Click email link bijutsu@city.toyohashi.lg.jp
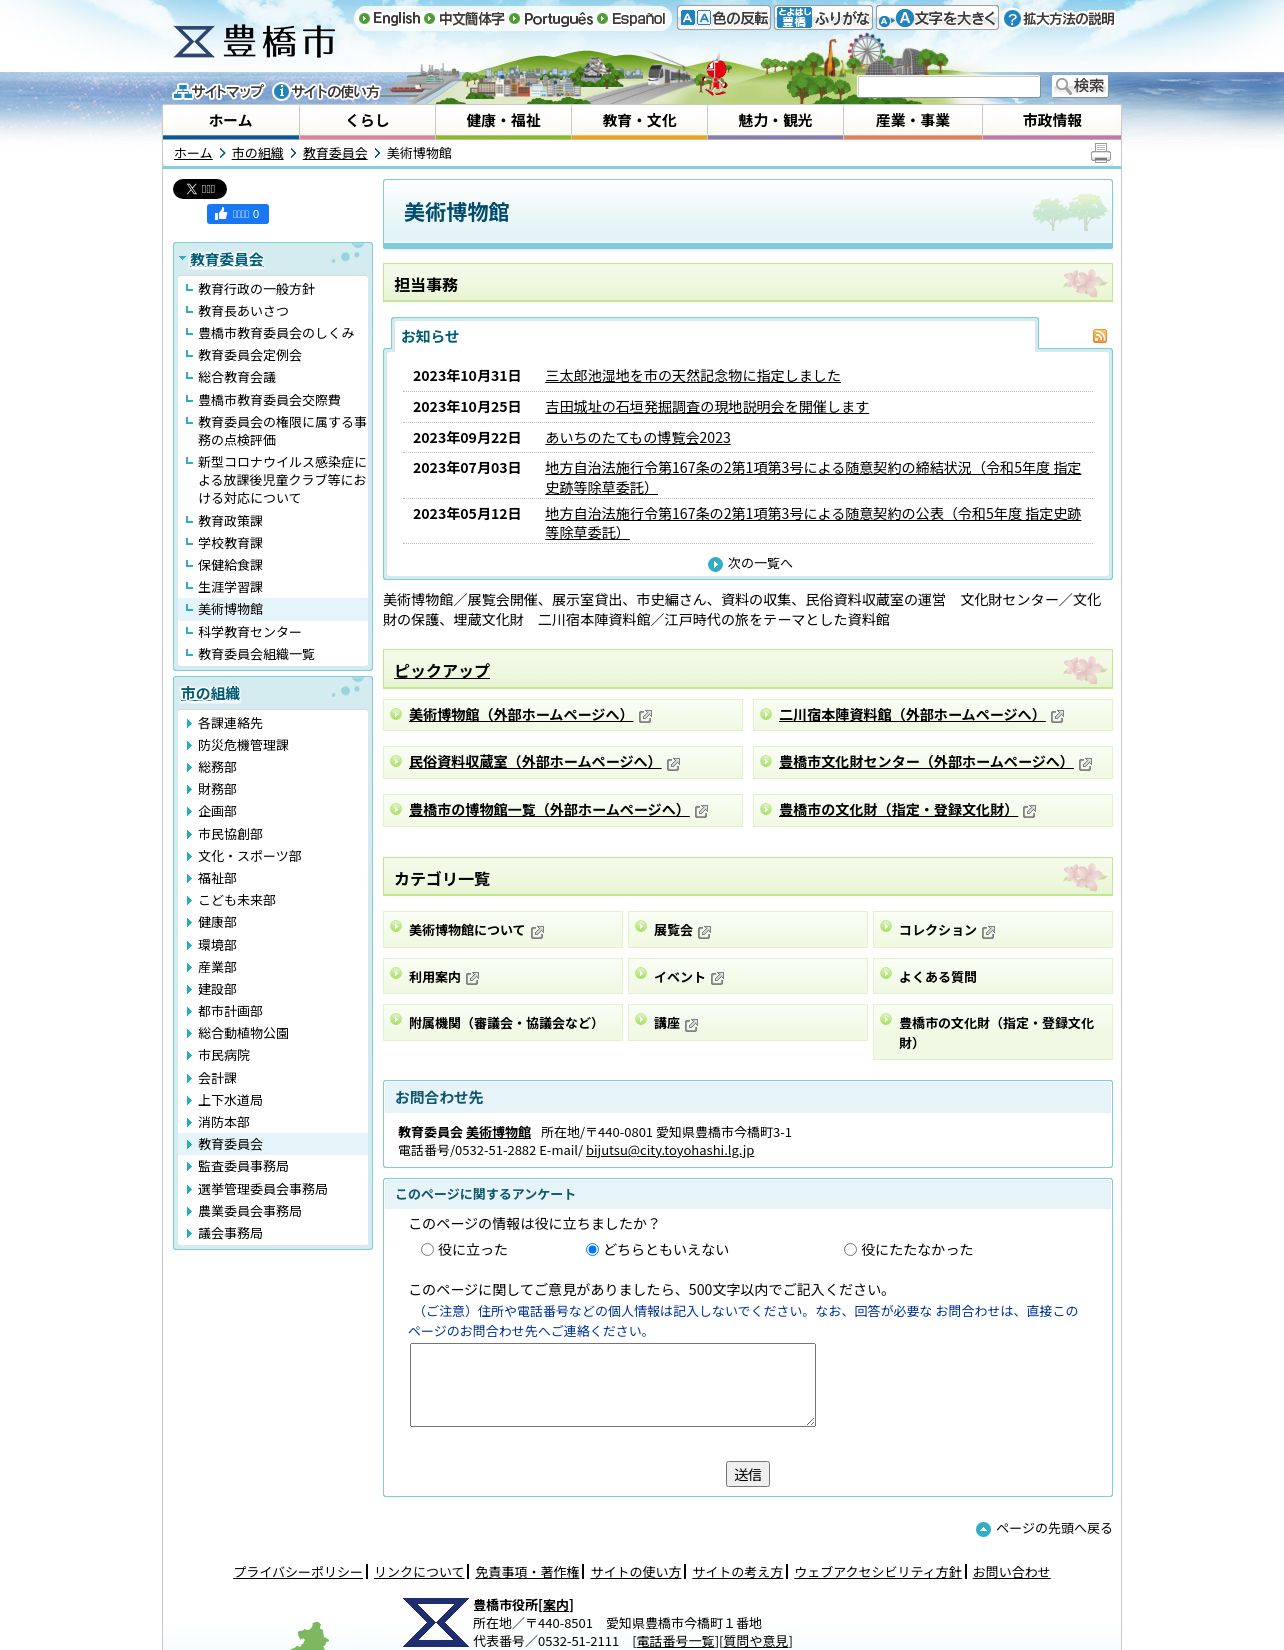This screenshot has width=1284, height=1650. pos(670,1150)
